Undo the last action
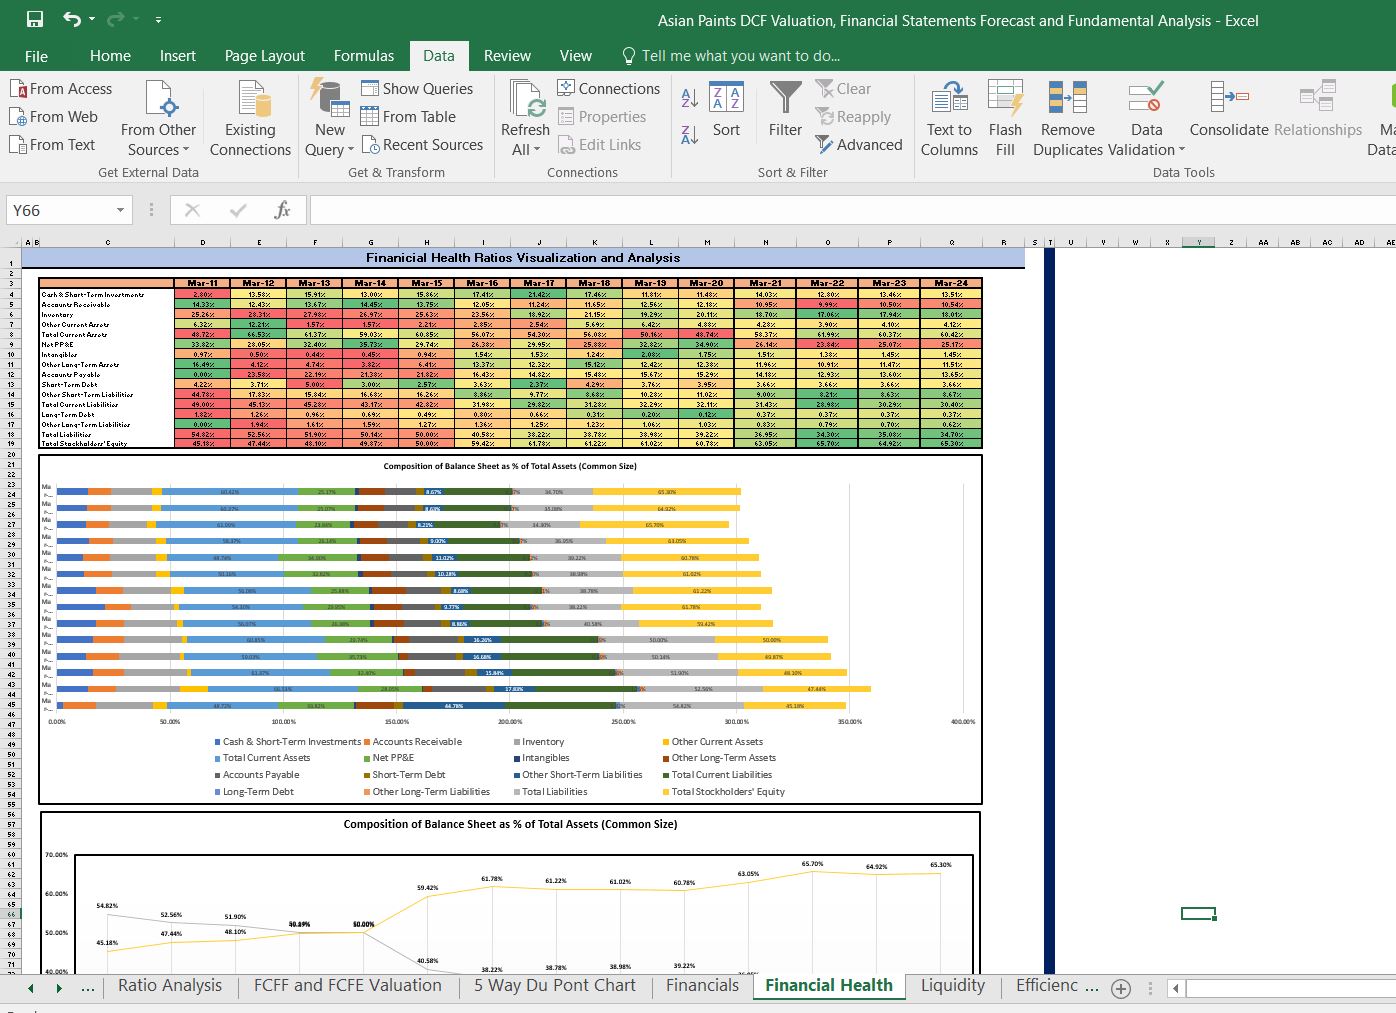1396x1013 pixels. (x=72, y=19)
